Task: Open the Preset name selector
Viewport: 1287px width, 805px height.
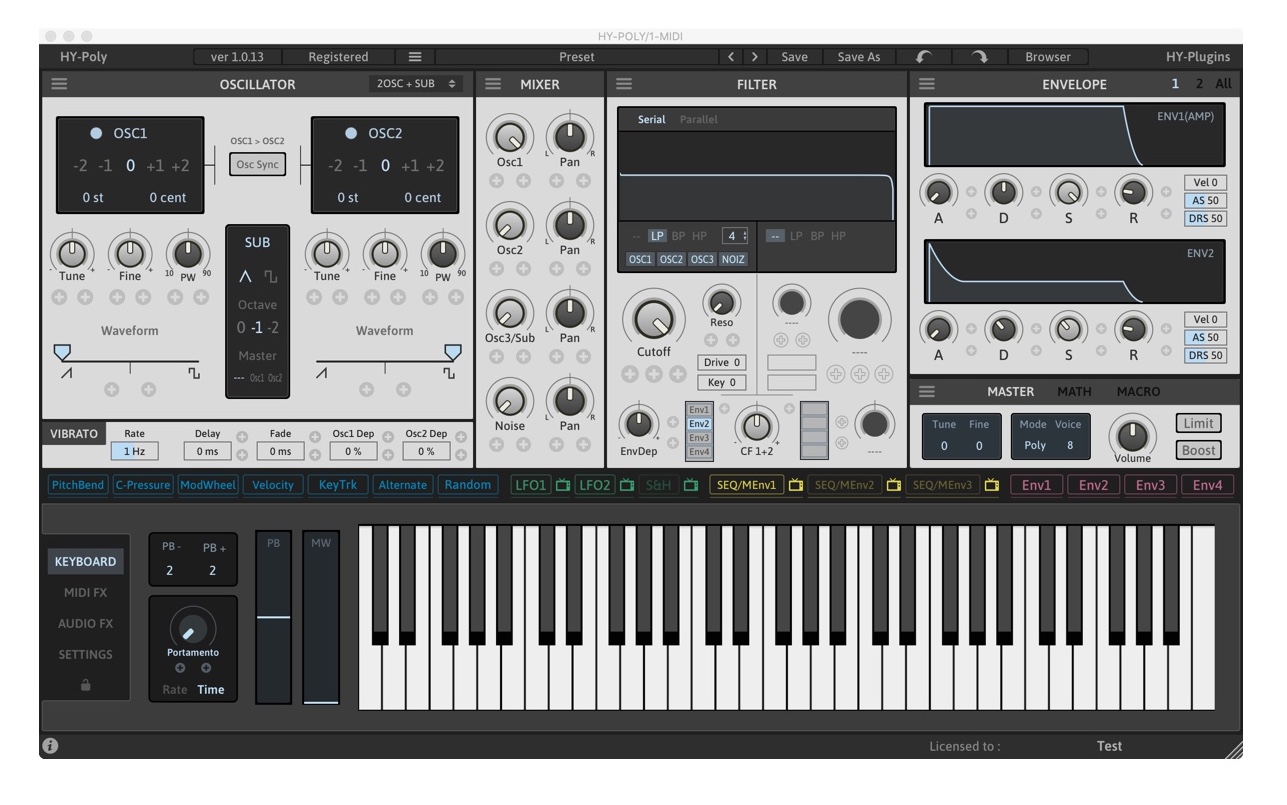Action: coord(576,57)
